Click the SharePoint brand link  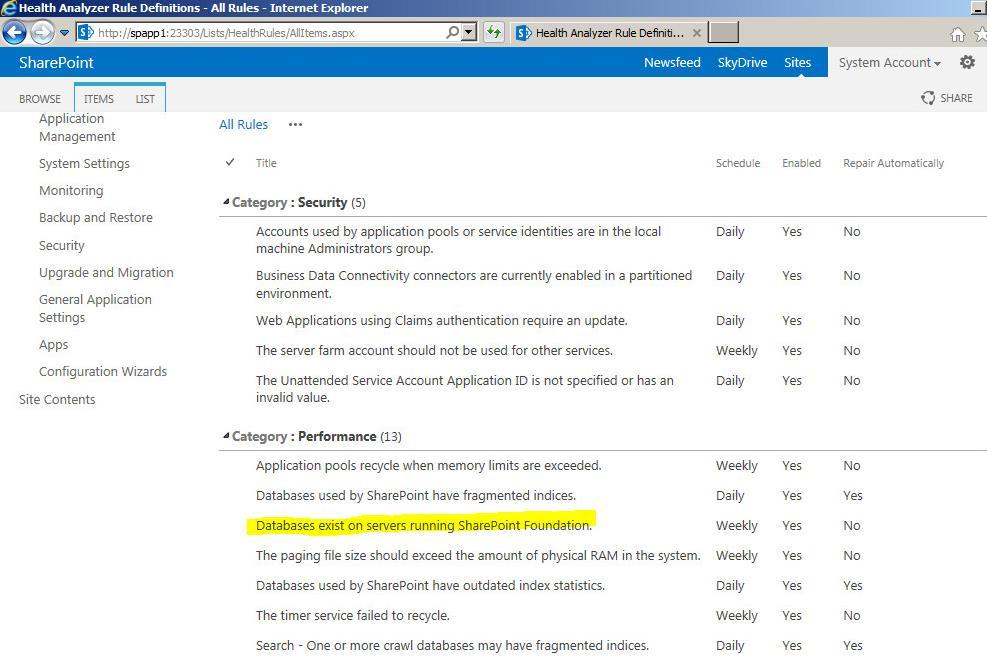(56, 62)
